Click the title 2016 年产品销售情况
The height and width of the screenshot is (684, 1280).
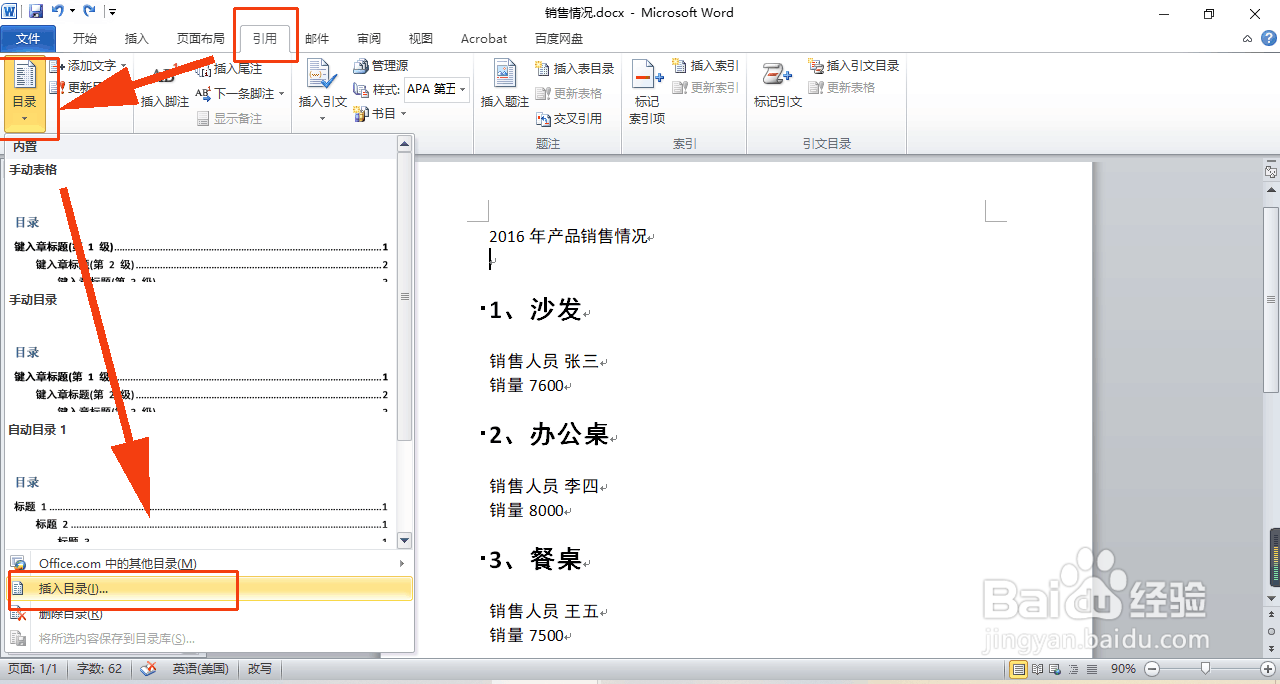coord(568,237)
